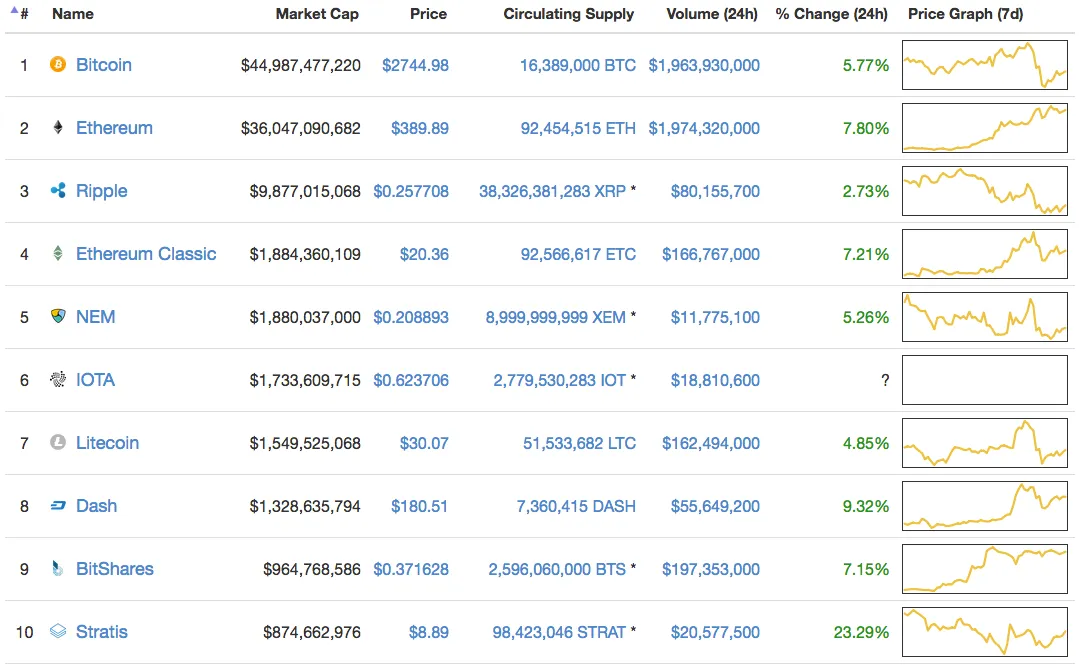Click the Stratis layered logo icon

[58, 631]
